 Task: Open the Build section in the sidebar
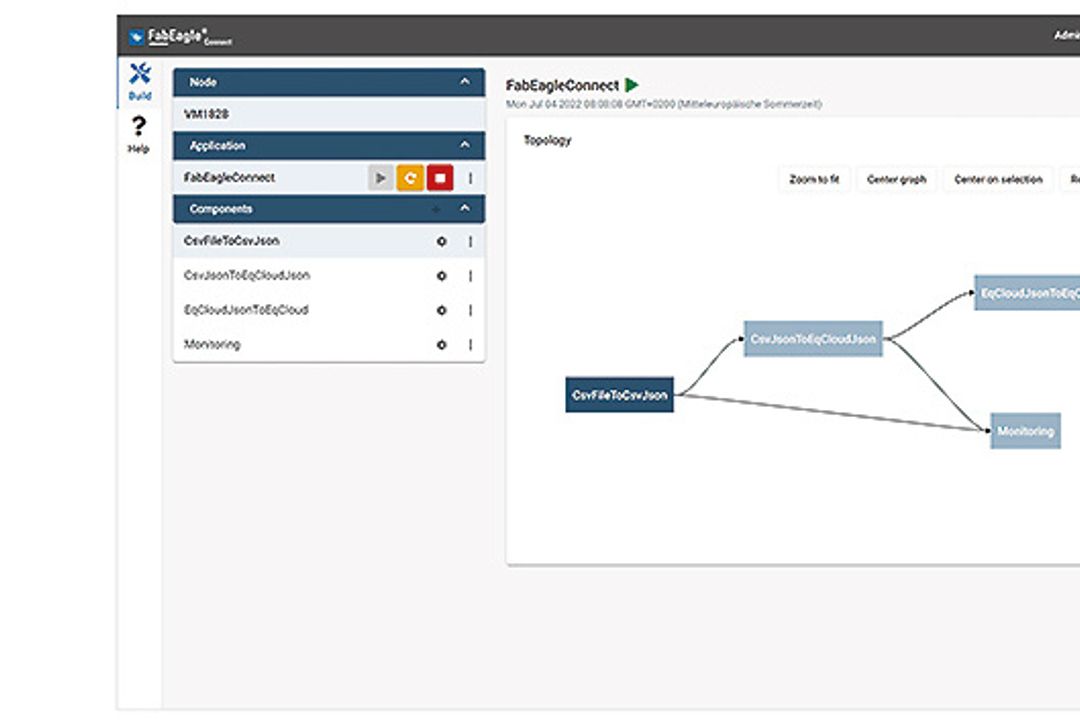pos(140,81)
